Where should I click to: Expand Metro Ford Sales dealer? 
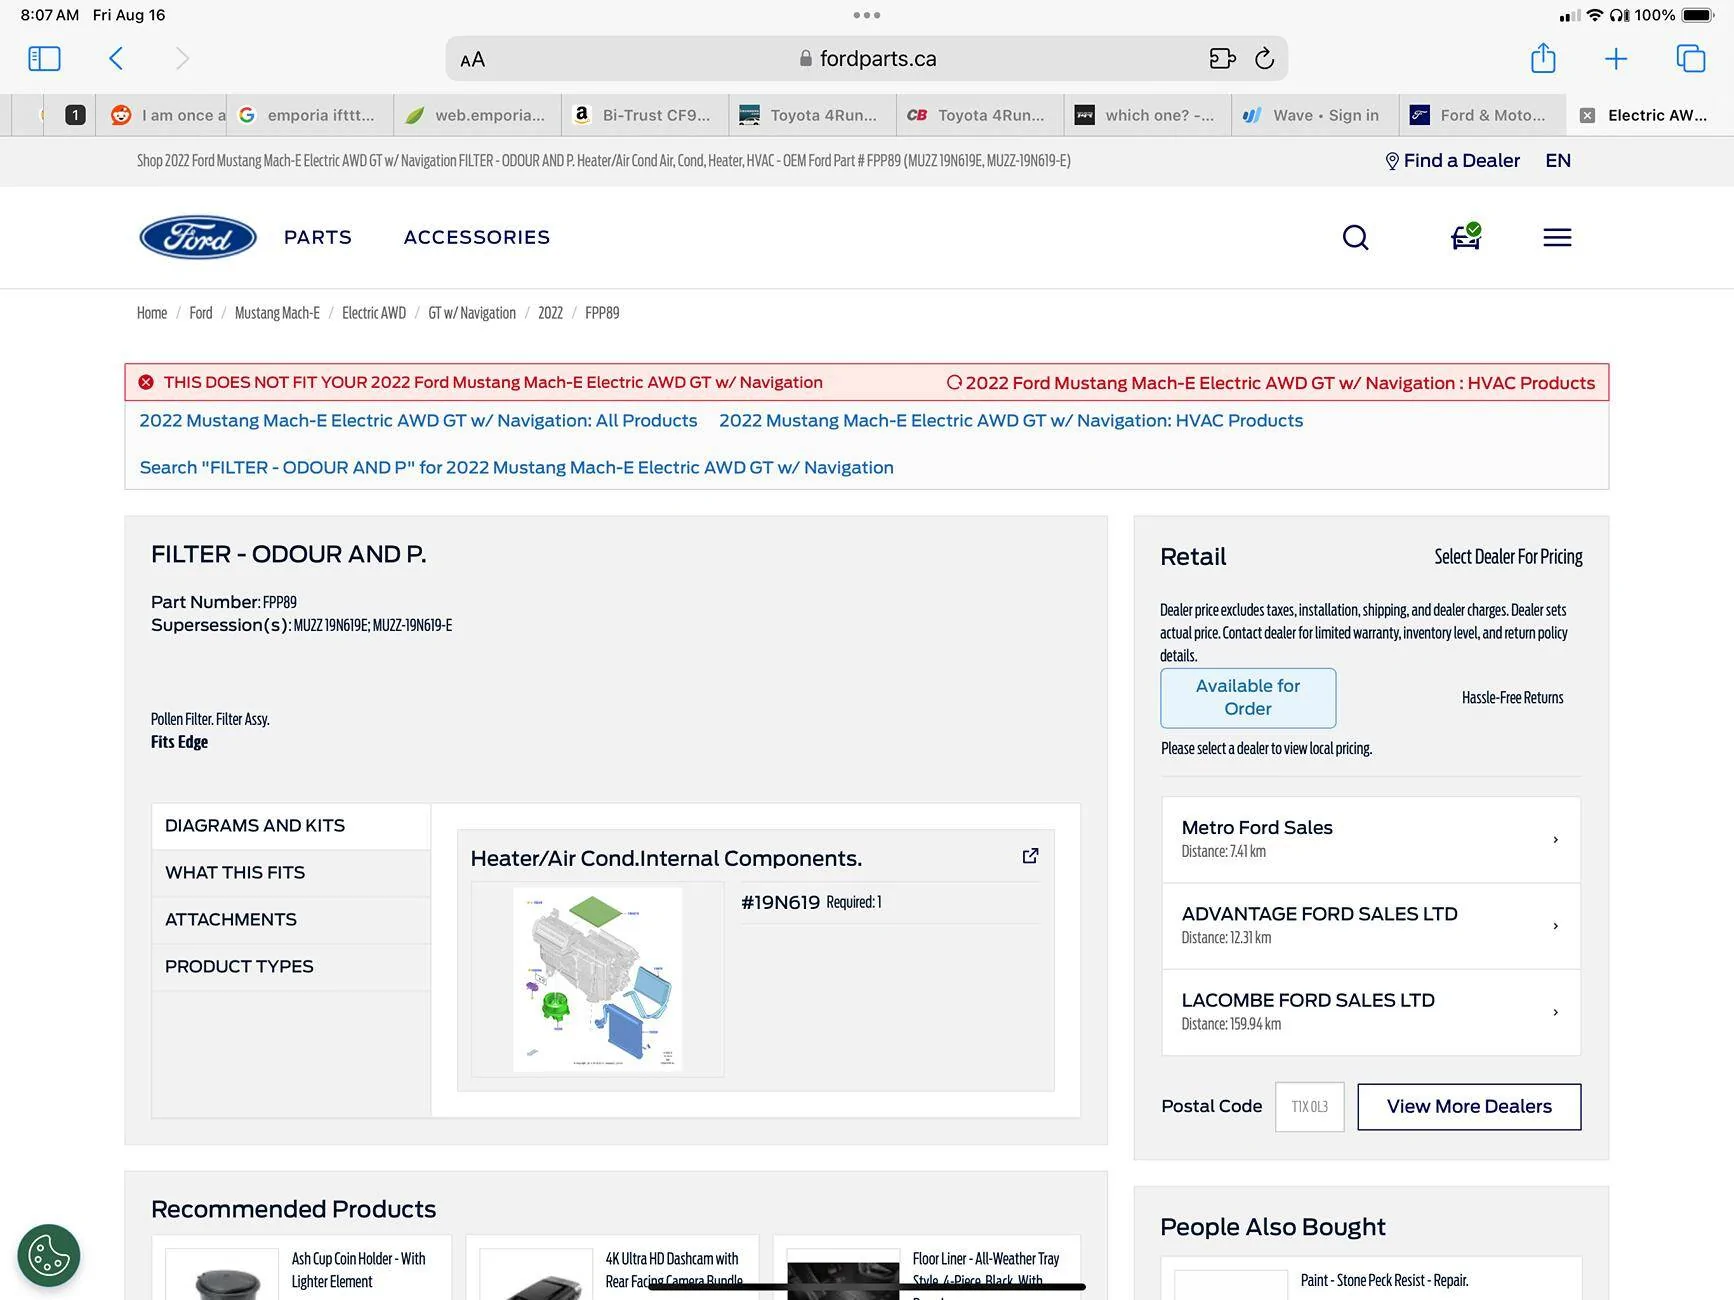tap(1371, 840)
